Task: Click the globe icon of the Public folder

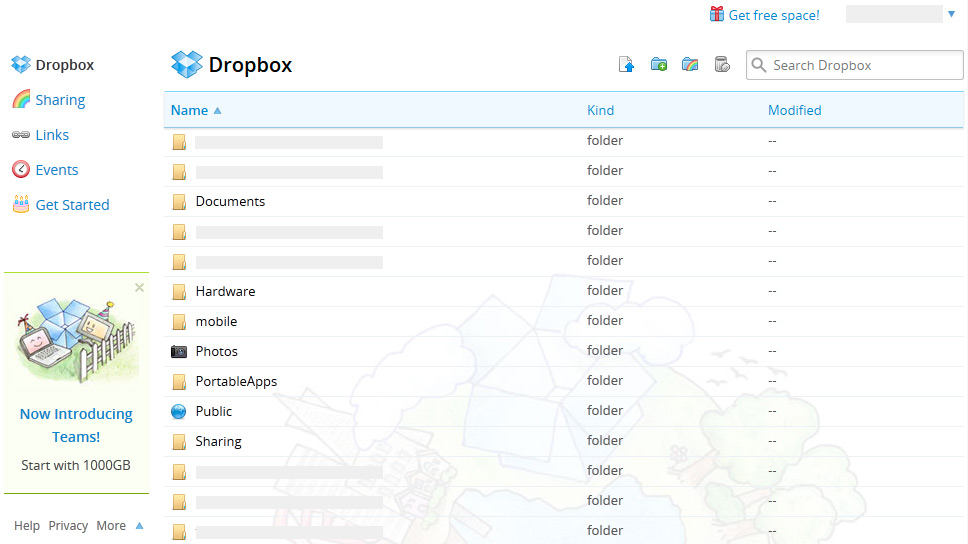Action: (x=178, y=411)
